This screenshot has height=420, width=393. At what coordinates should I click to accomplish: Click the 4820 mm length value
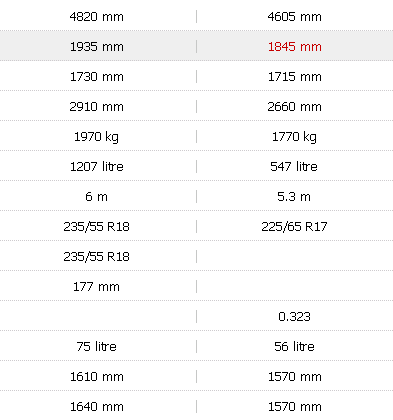pos(96,17)
